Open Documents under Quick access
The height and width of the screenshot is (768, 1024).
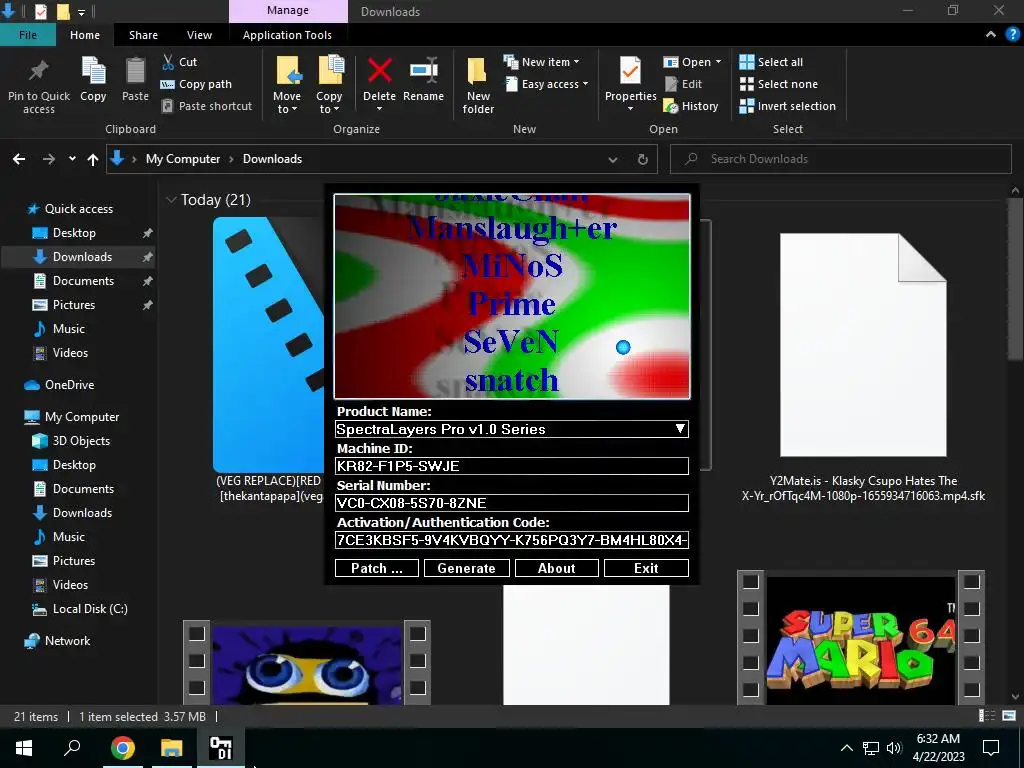[x=83, y=281]
